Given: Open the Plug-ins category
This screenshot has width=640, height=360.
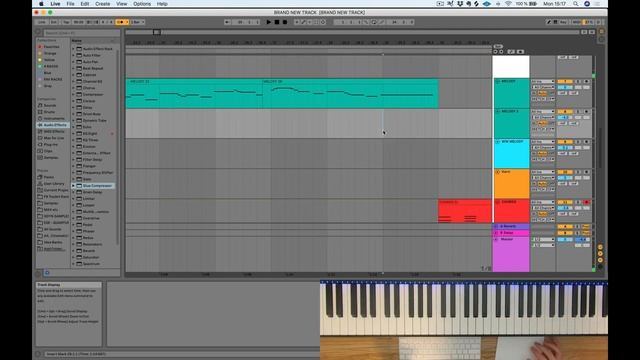Looking at the screenshot, I should point(53,144).
